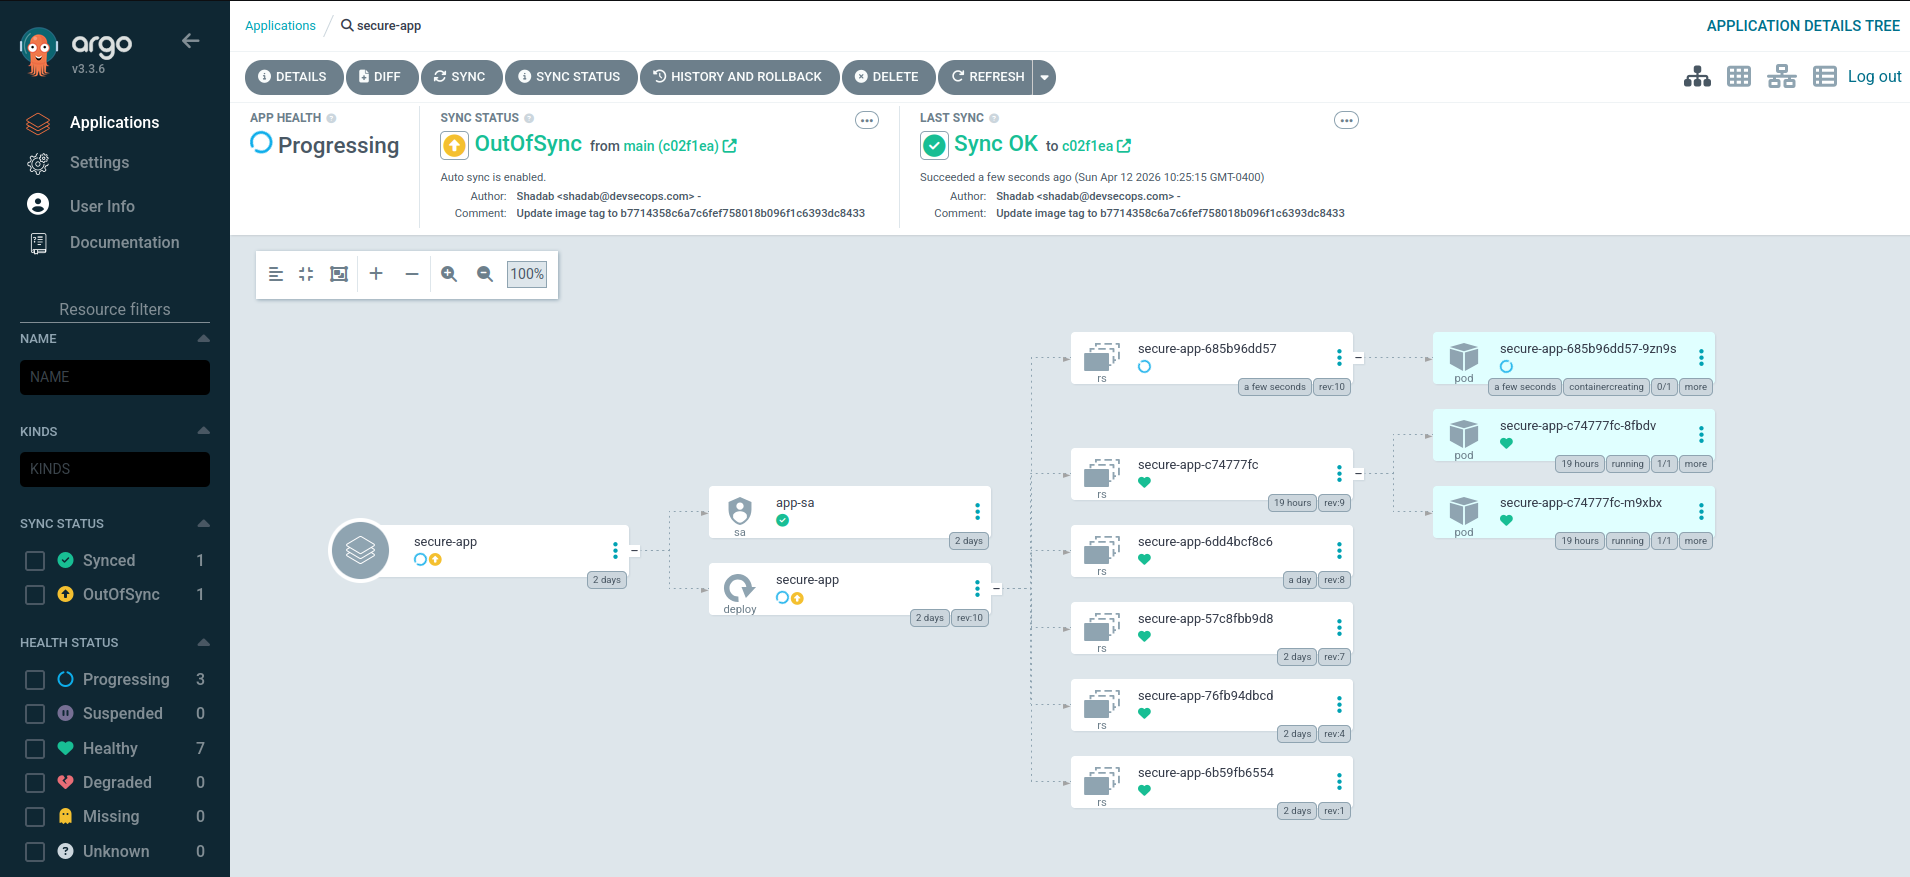Collapse children of secure-app root node

[634, 550]
